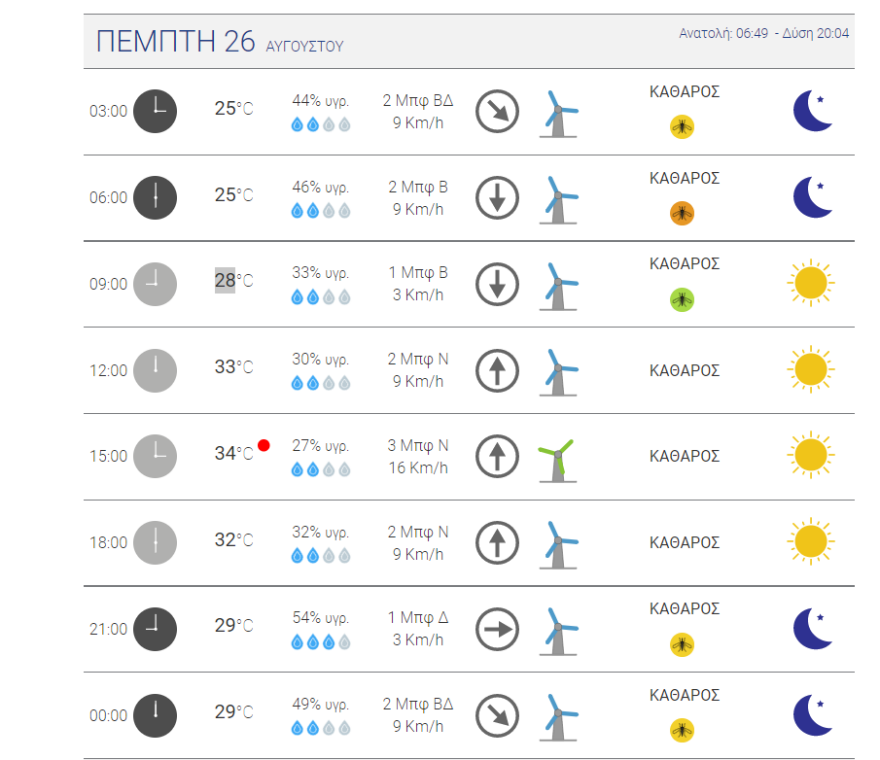Select the mosquito activity icon at 09:00
The image size is (880, 760).
(681, 297)
